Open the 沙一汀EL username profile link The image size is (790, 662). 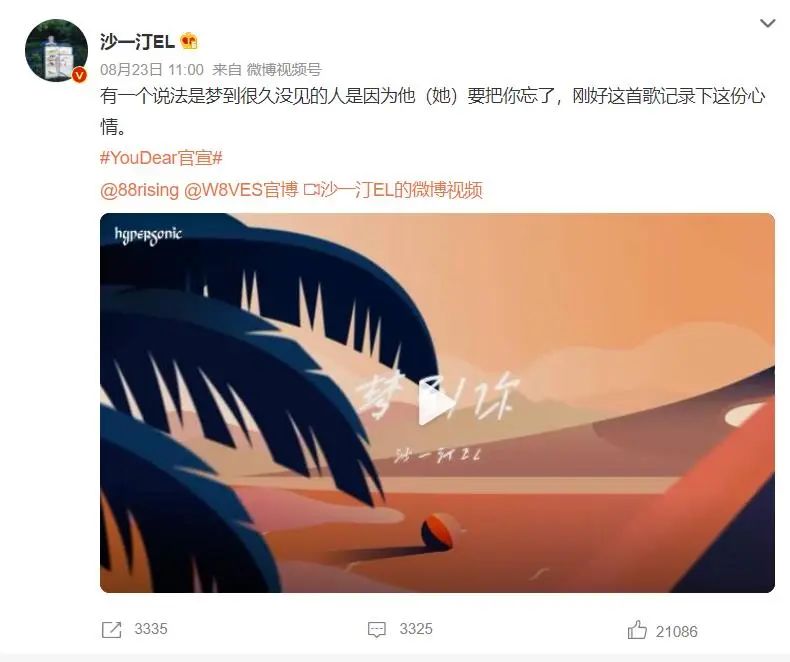coord(137,41)
